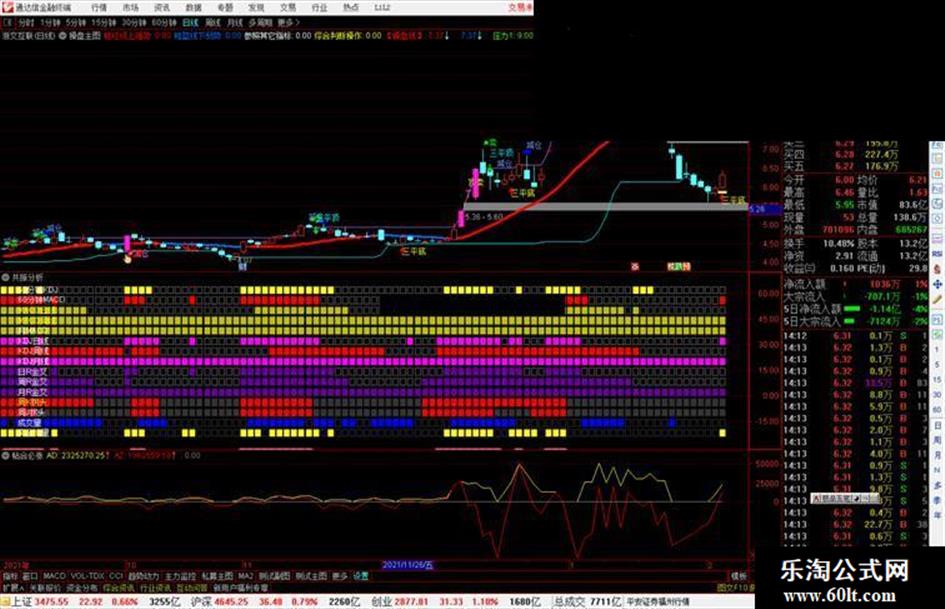Image resolution: width=945 pixels, height=609 pixels.
Task: Select the 周线 period tab
Action: click(x=213, y=23)
